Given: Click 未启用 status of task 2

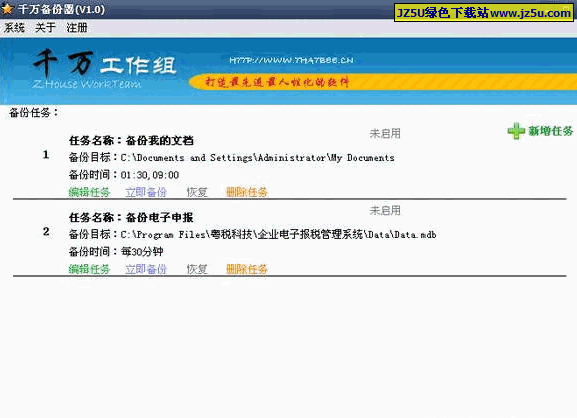Looking at the screenshot, I should click(385, 210).
